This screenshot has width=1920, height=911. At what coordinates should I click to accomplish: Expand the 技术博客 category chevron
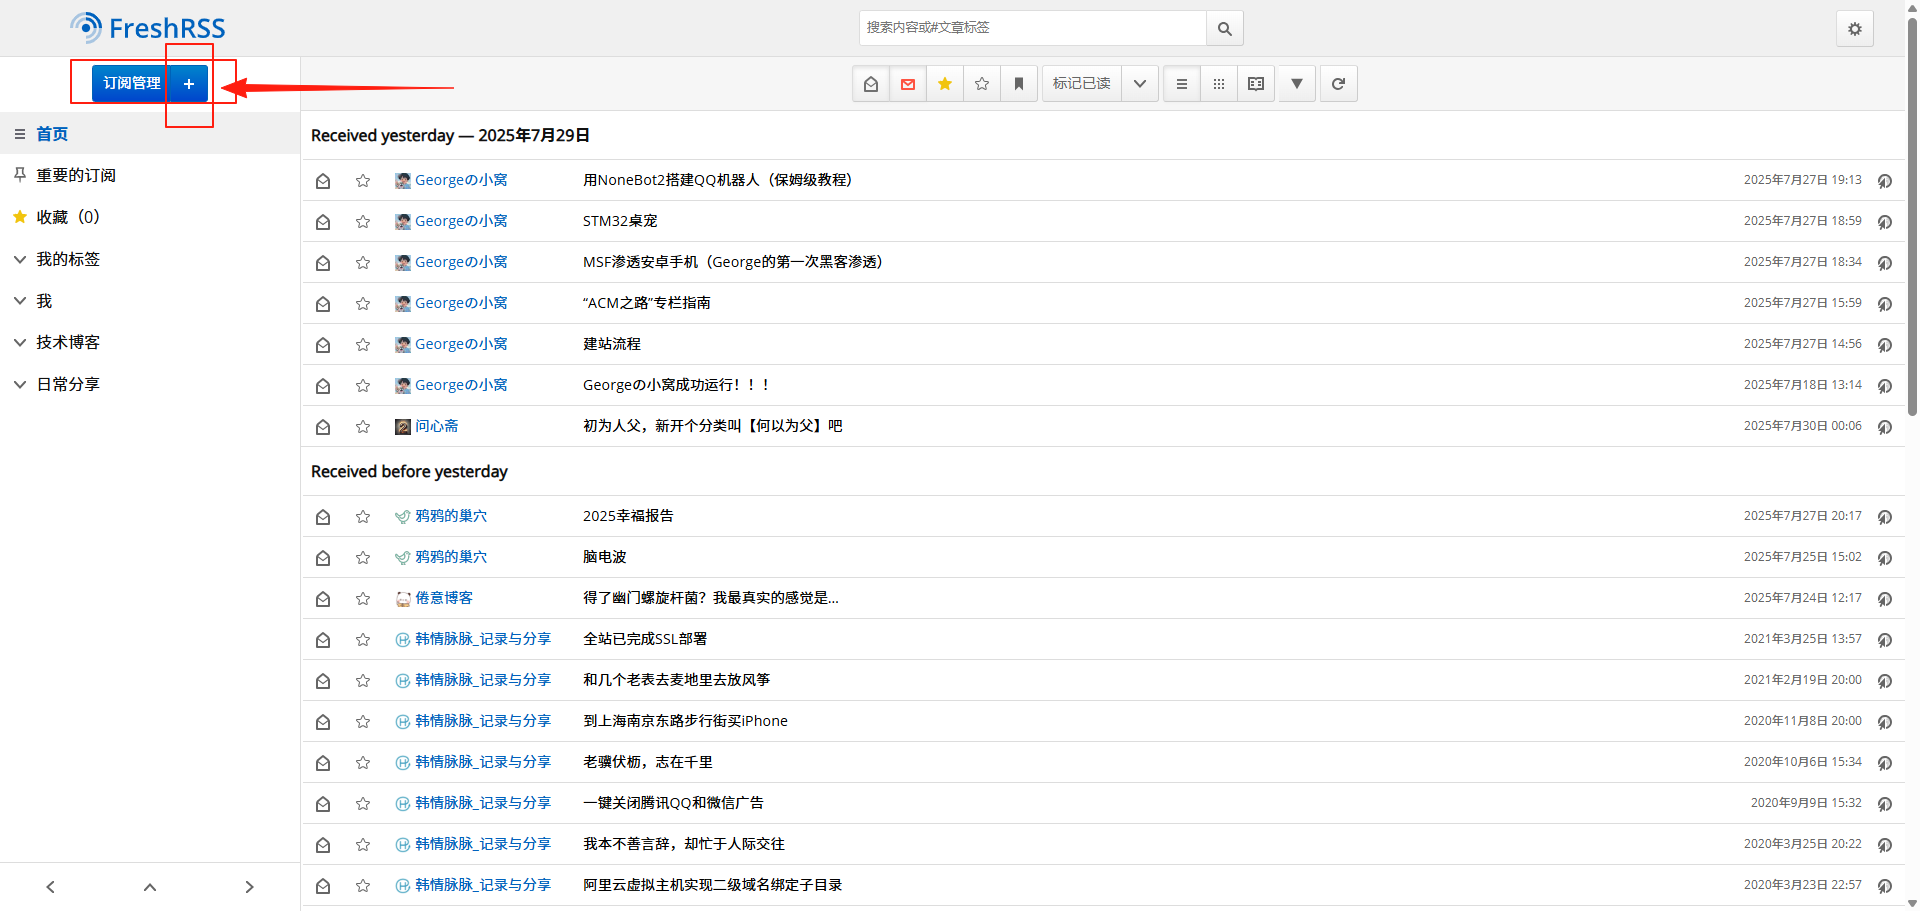coord(19,342)
